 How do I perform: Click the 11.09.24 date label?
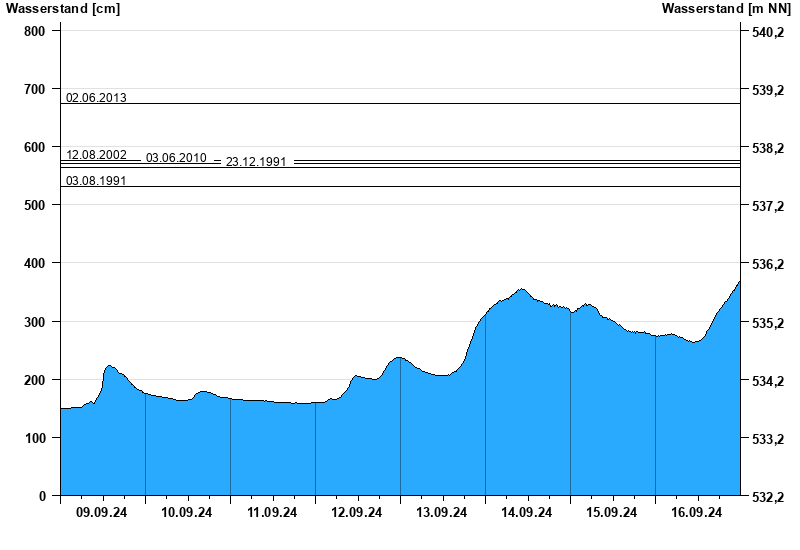pos(272,512)
